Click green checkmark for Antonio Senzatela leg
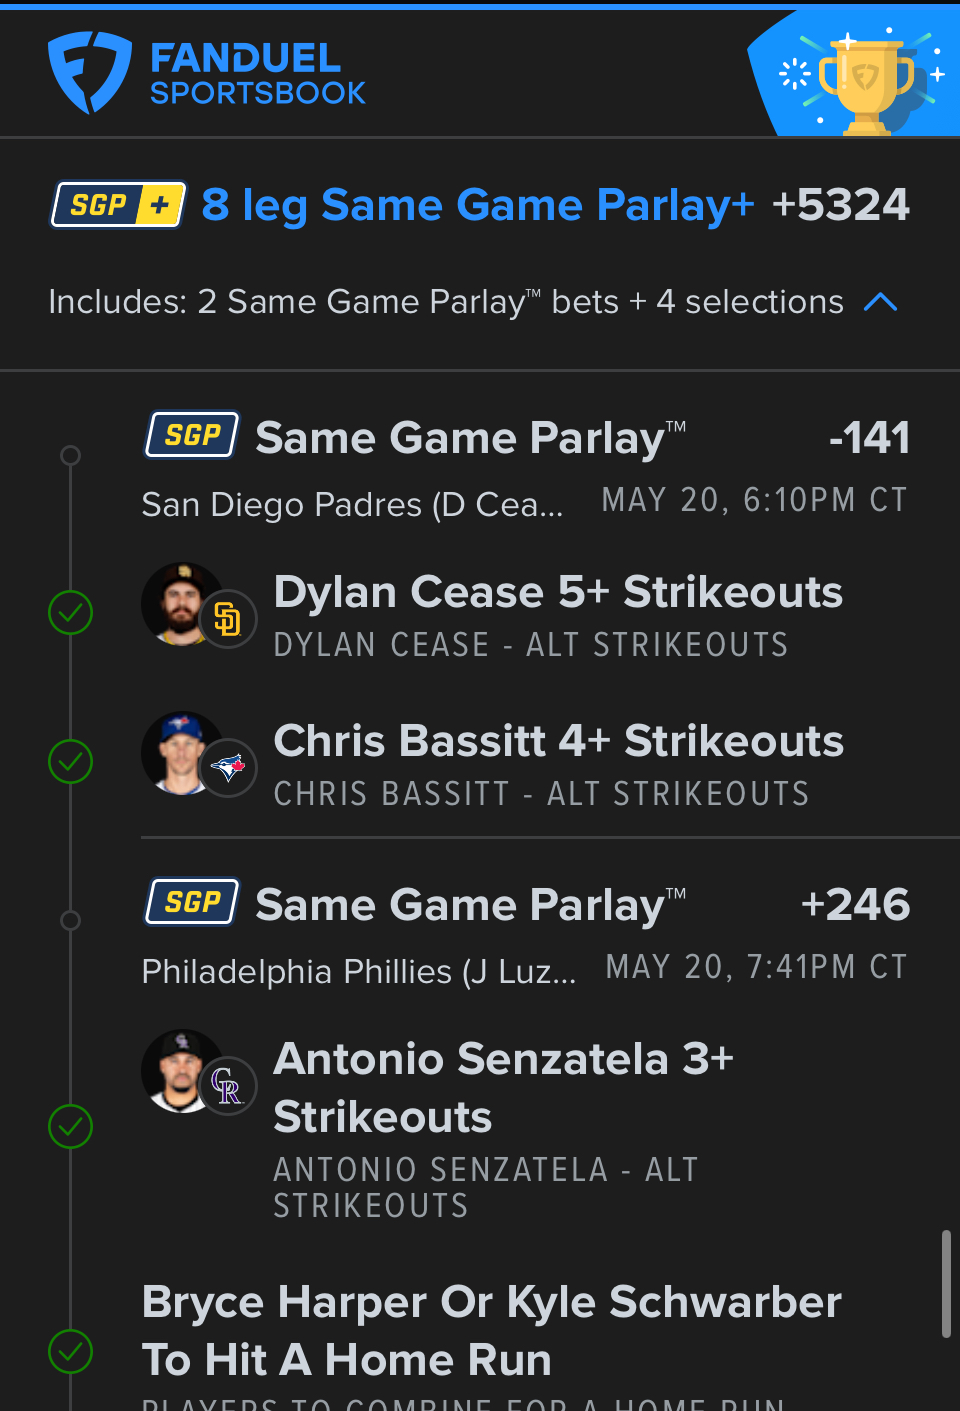The height and width of the screenshot is (1411, 960). coord(71,1126)
